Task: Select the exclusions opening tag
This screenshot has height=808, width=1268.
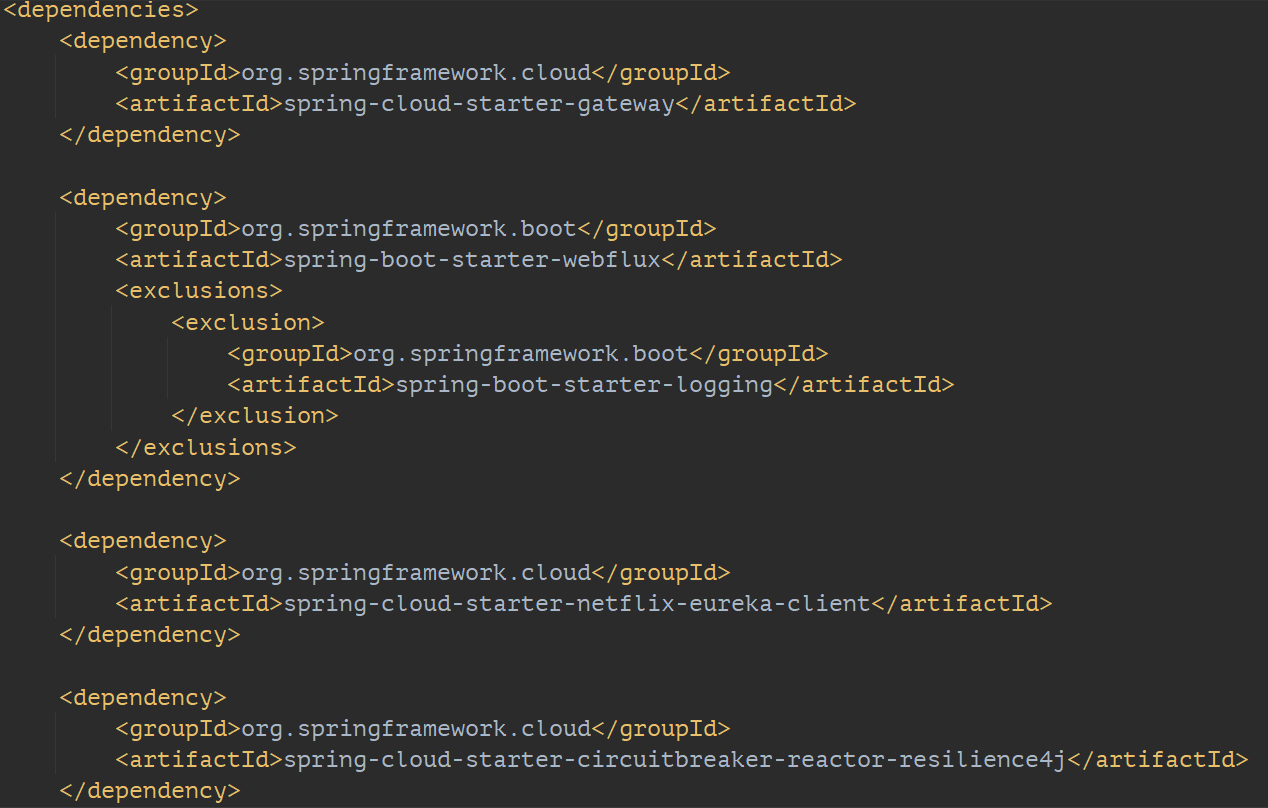Action: 199,290
